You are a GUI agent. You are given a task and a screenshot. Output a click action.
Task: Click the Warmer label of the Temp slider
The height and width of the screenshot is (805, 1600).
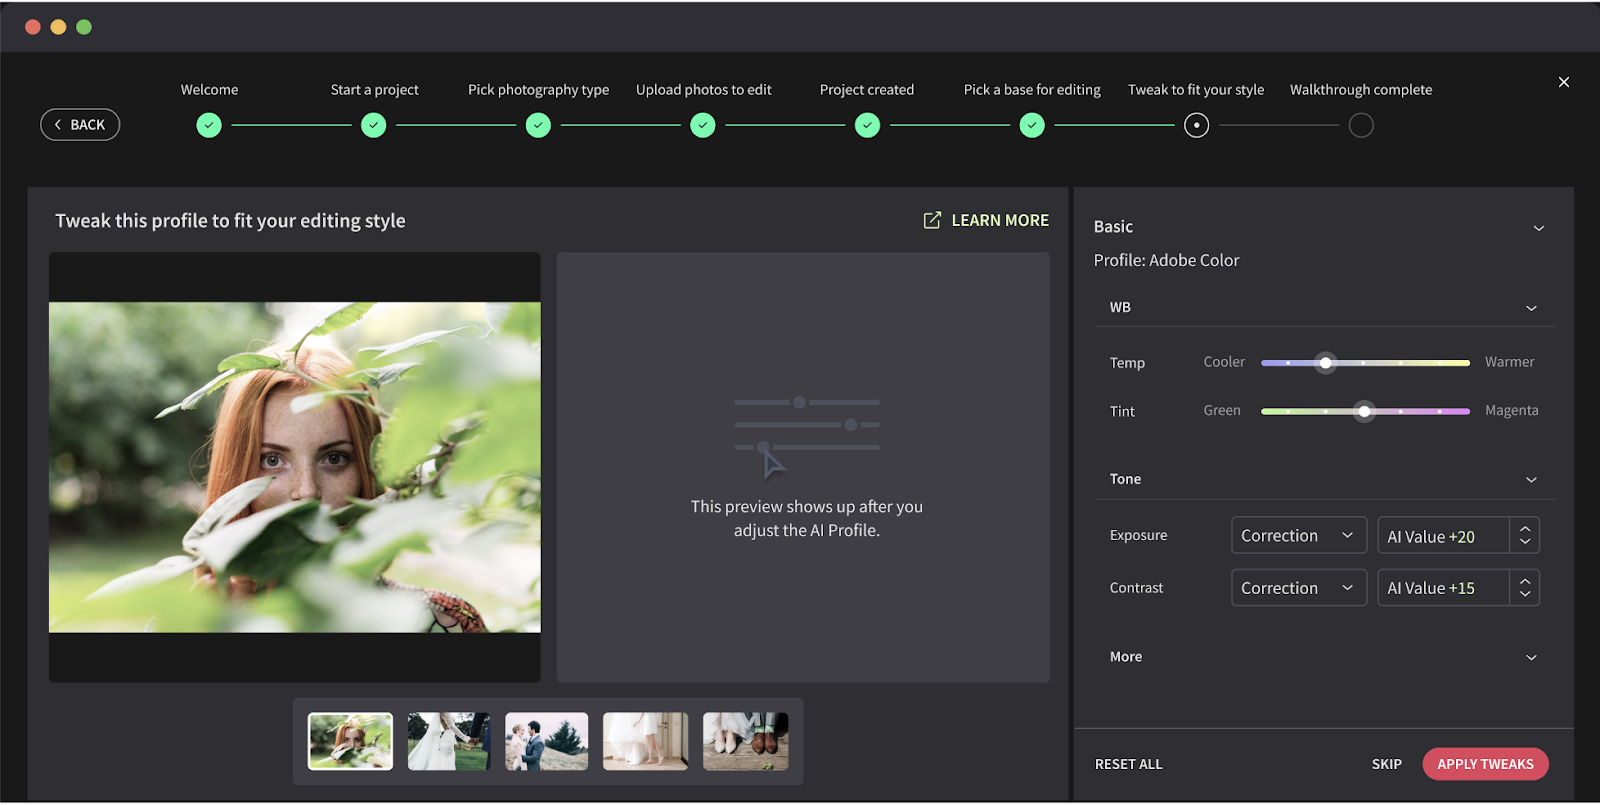[x=1509, y=362]
